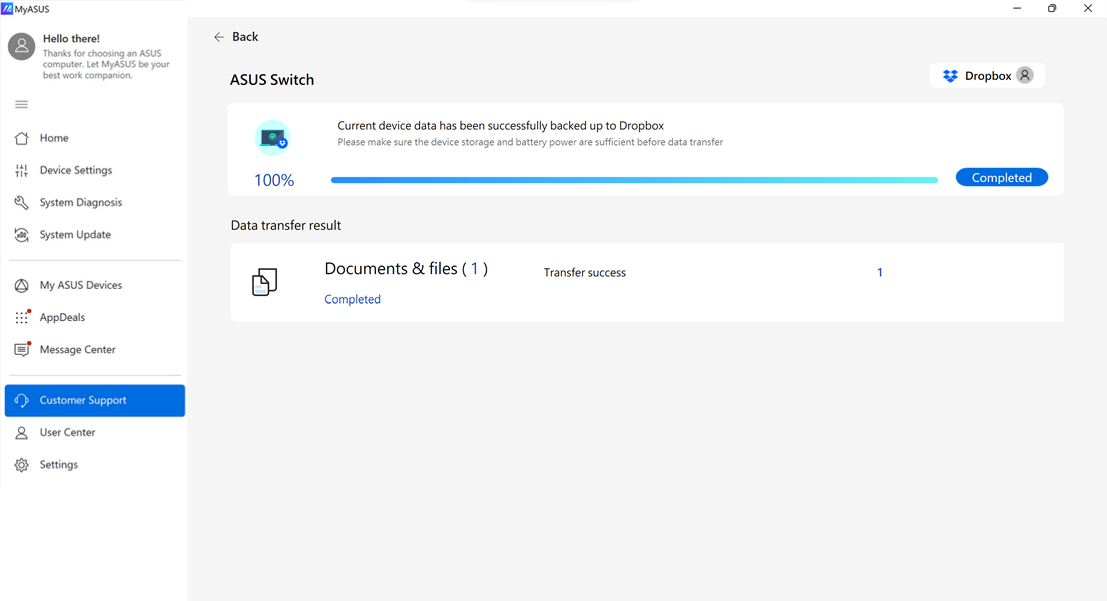Click the System Diagnosis wrench icon
Viewport: 1107px width, 601px height.
21,203
